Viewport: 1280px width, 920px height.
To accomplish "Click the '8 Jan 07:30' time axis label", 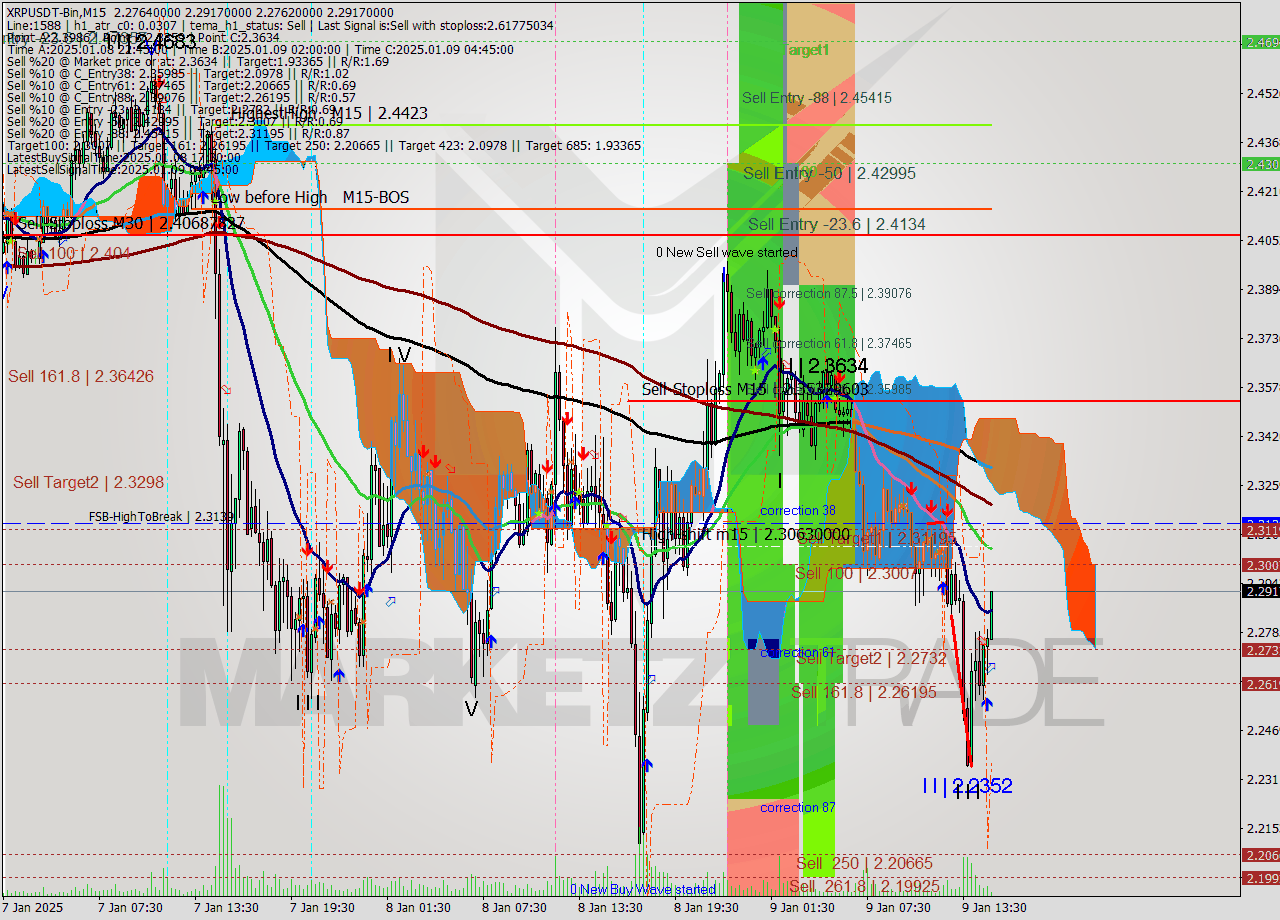I will tap(514, 908).
